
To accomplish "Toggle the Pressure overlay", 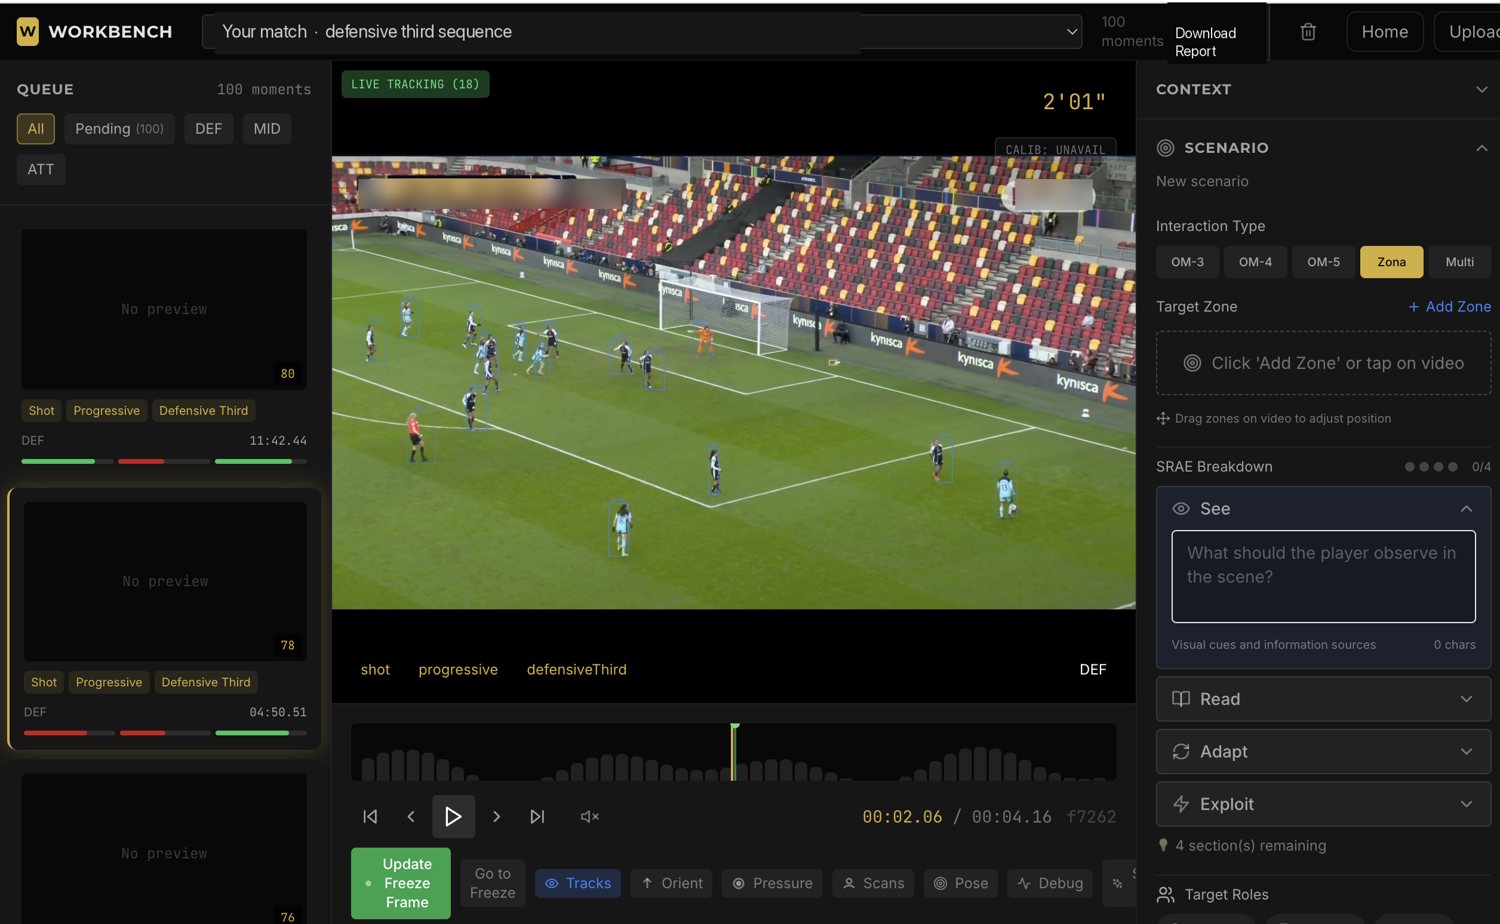I will [772, 883].
